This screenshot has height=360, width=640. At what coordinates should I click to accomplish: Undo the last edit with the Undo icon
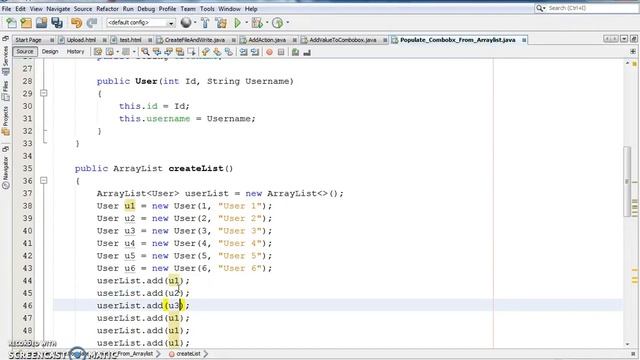[x=76, y=23]
